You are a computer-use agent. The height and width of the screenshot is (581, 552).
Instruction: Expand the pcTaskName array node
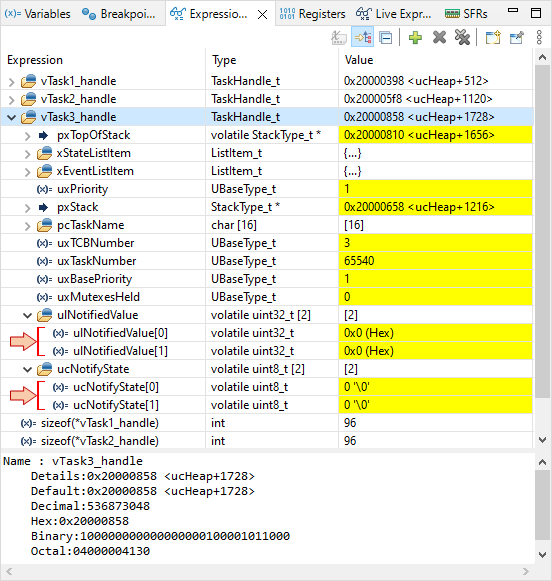(x=27, y=226)
